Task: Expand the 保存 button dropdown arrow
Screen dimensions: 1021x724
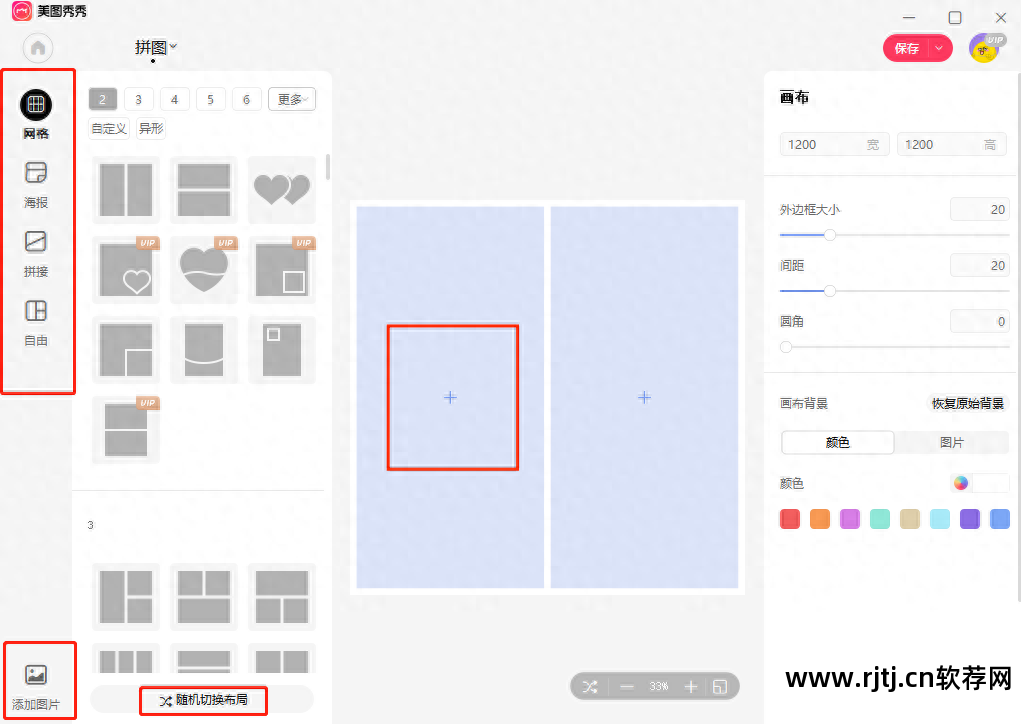Action: coord(941,47)
